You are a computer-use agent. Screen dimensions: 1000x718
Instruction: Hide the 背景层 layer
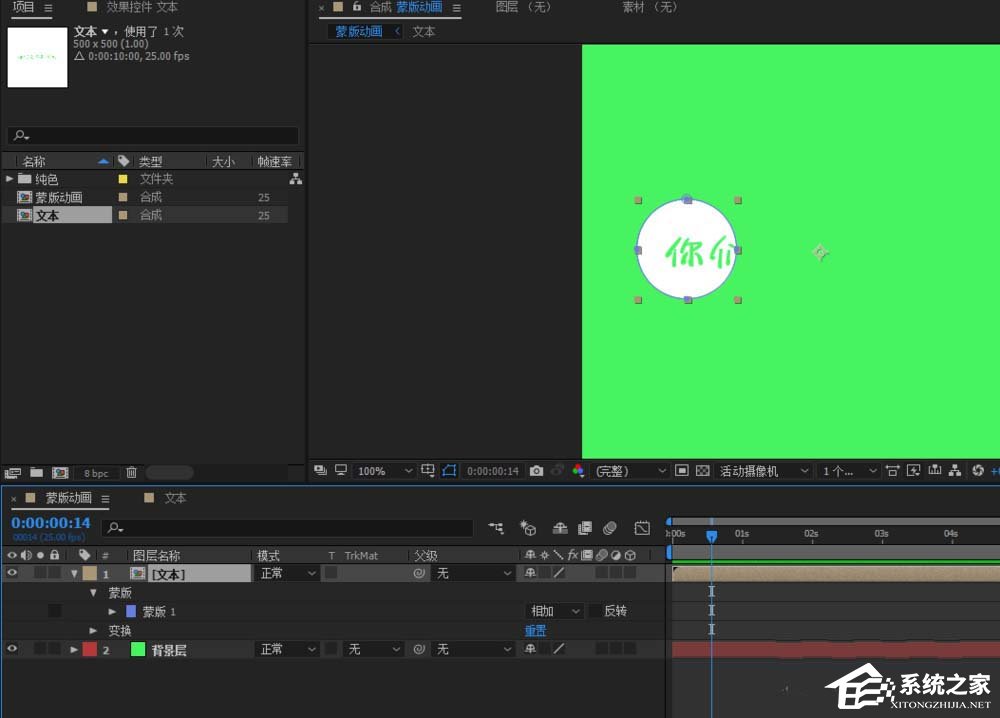tap(12, 649)
